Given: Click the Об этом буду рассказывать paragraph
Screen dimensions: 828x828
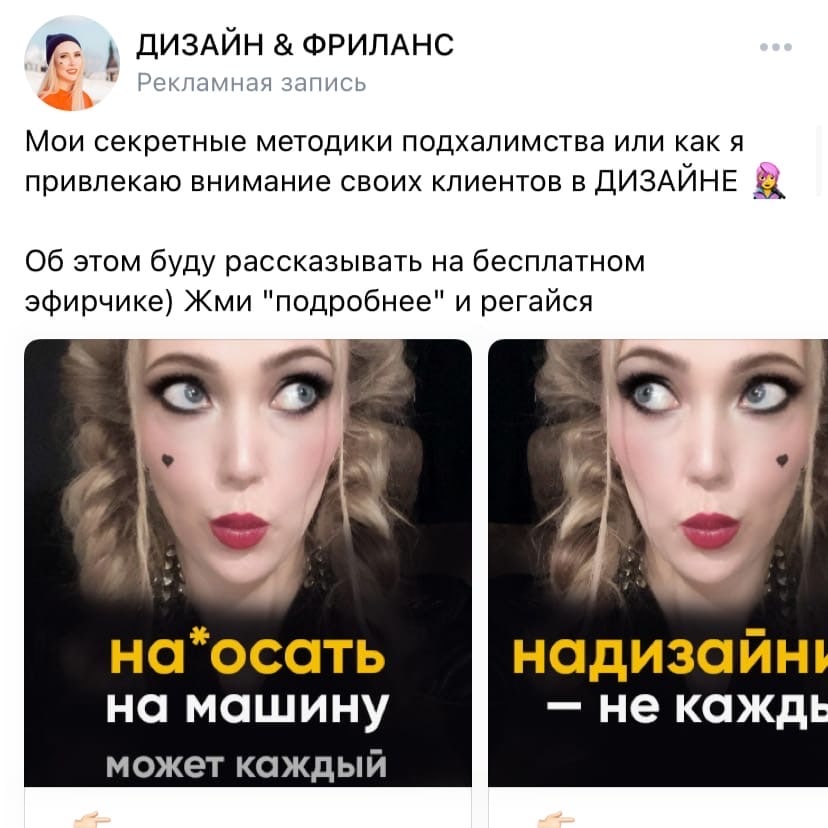Looking at the screenshot, I should [335, 281].
